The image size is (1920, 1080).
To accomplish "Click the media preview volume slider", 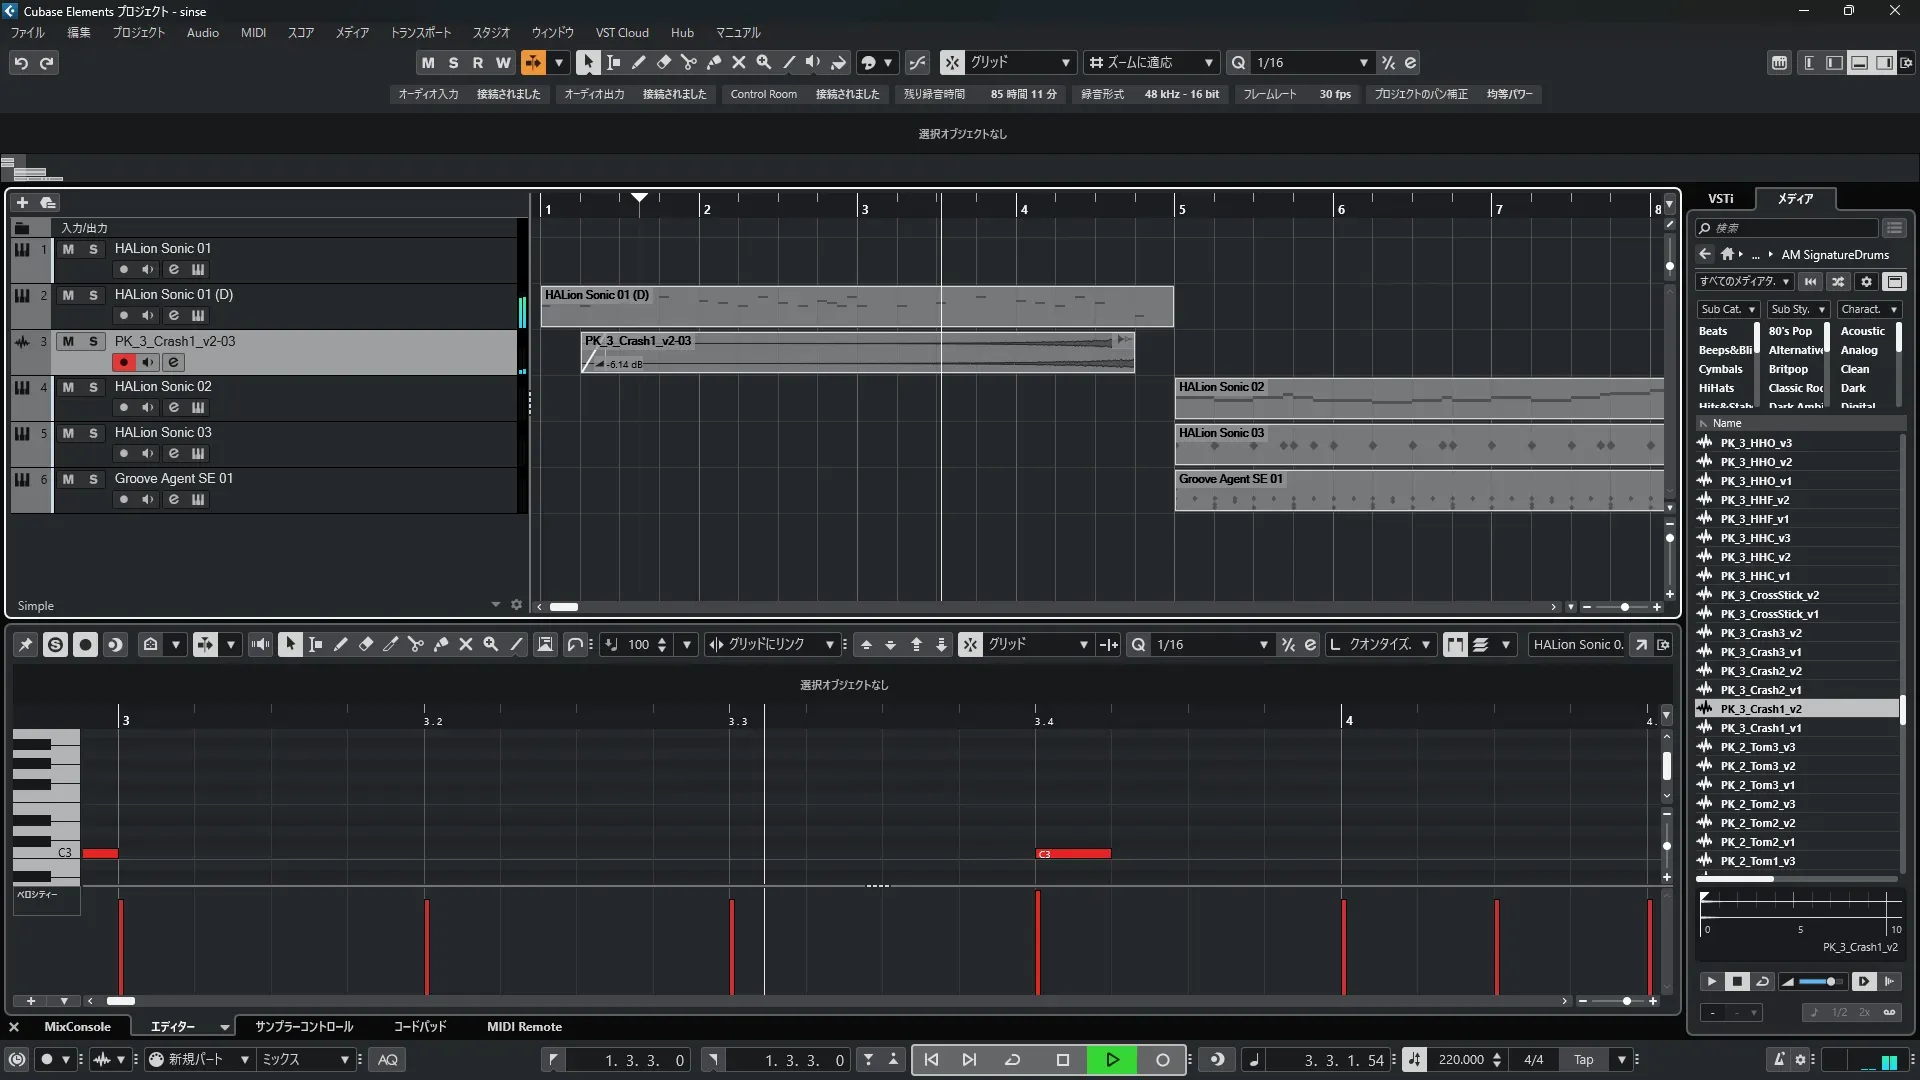I will [1820, 981].
